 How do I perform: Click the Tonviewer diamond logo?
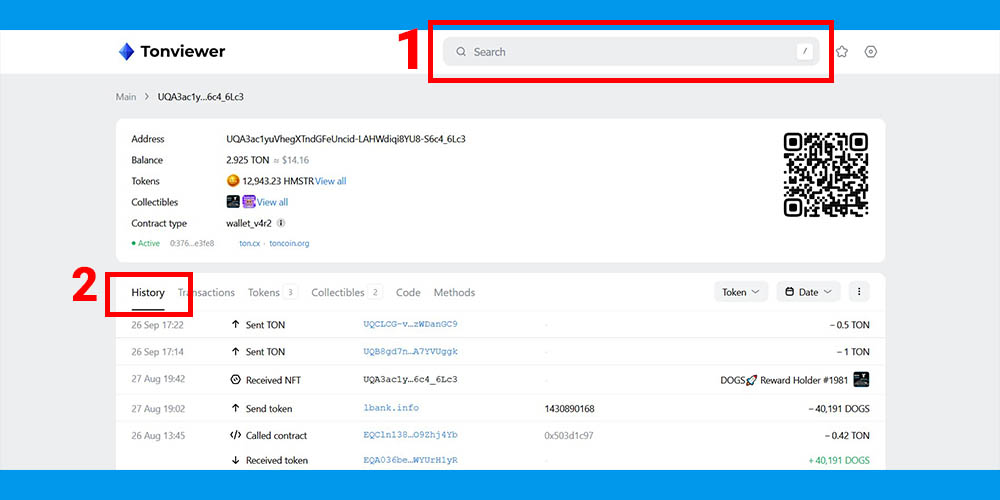click(126, 52)
